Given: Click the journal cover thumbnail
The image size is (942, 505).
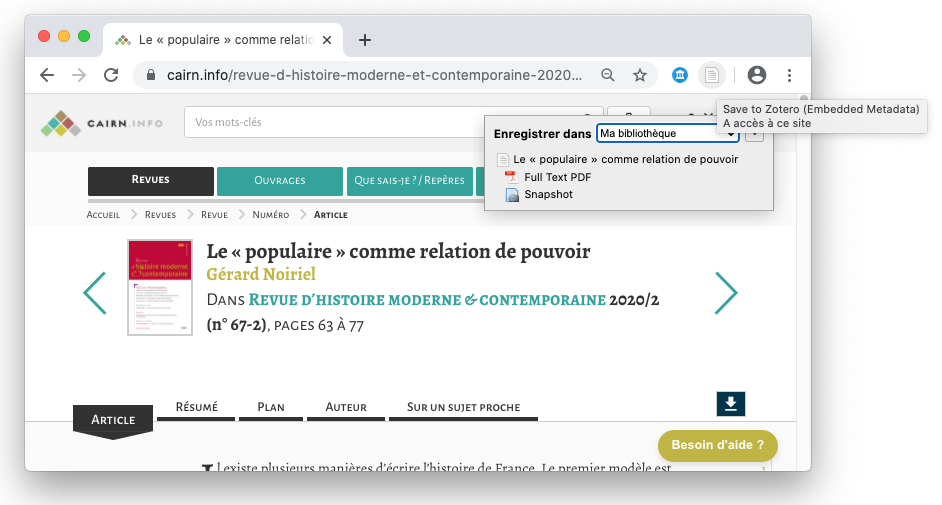Looking at the screenshot, I should [x=160, y=288].
